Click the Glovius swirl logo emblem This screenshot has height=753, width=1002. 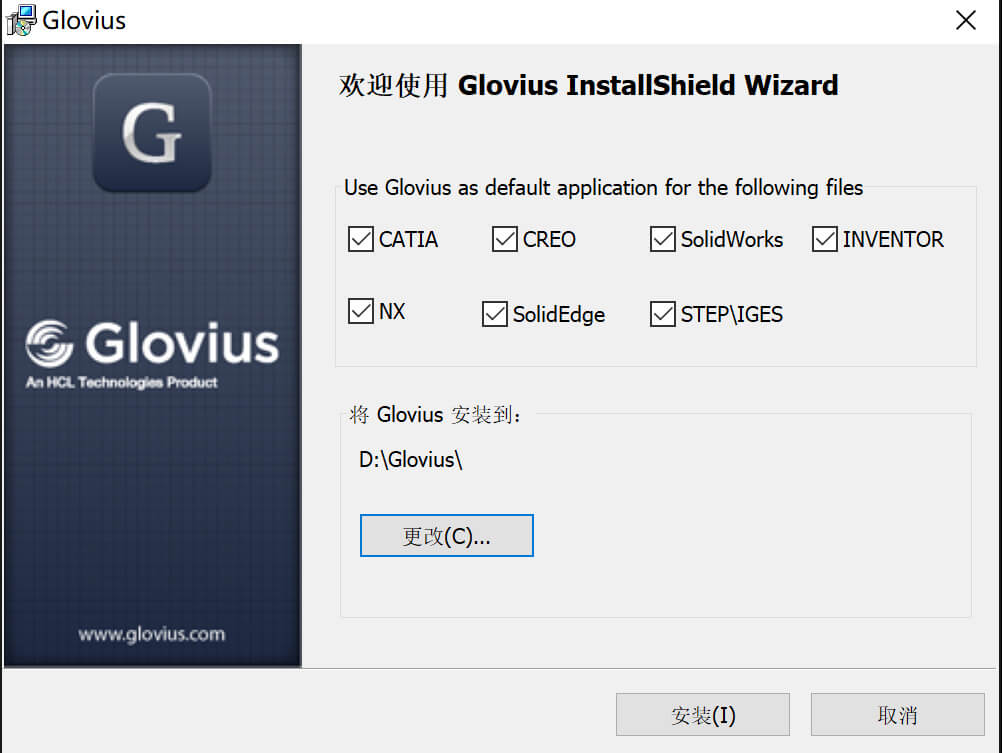(49, 344)
